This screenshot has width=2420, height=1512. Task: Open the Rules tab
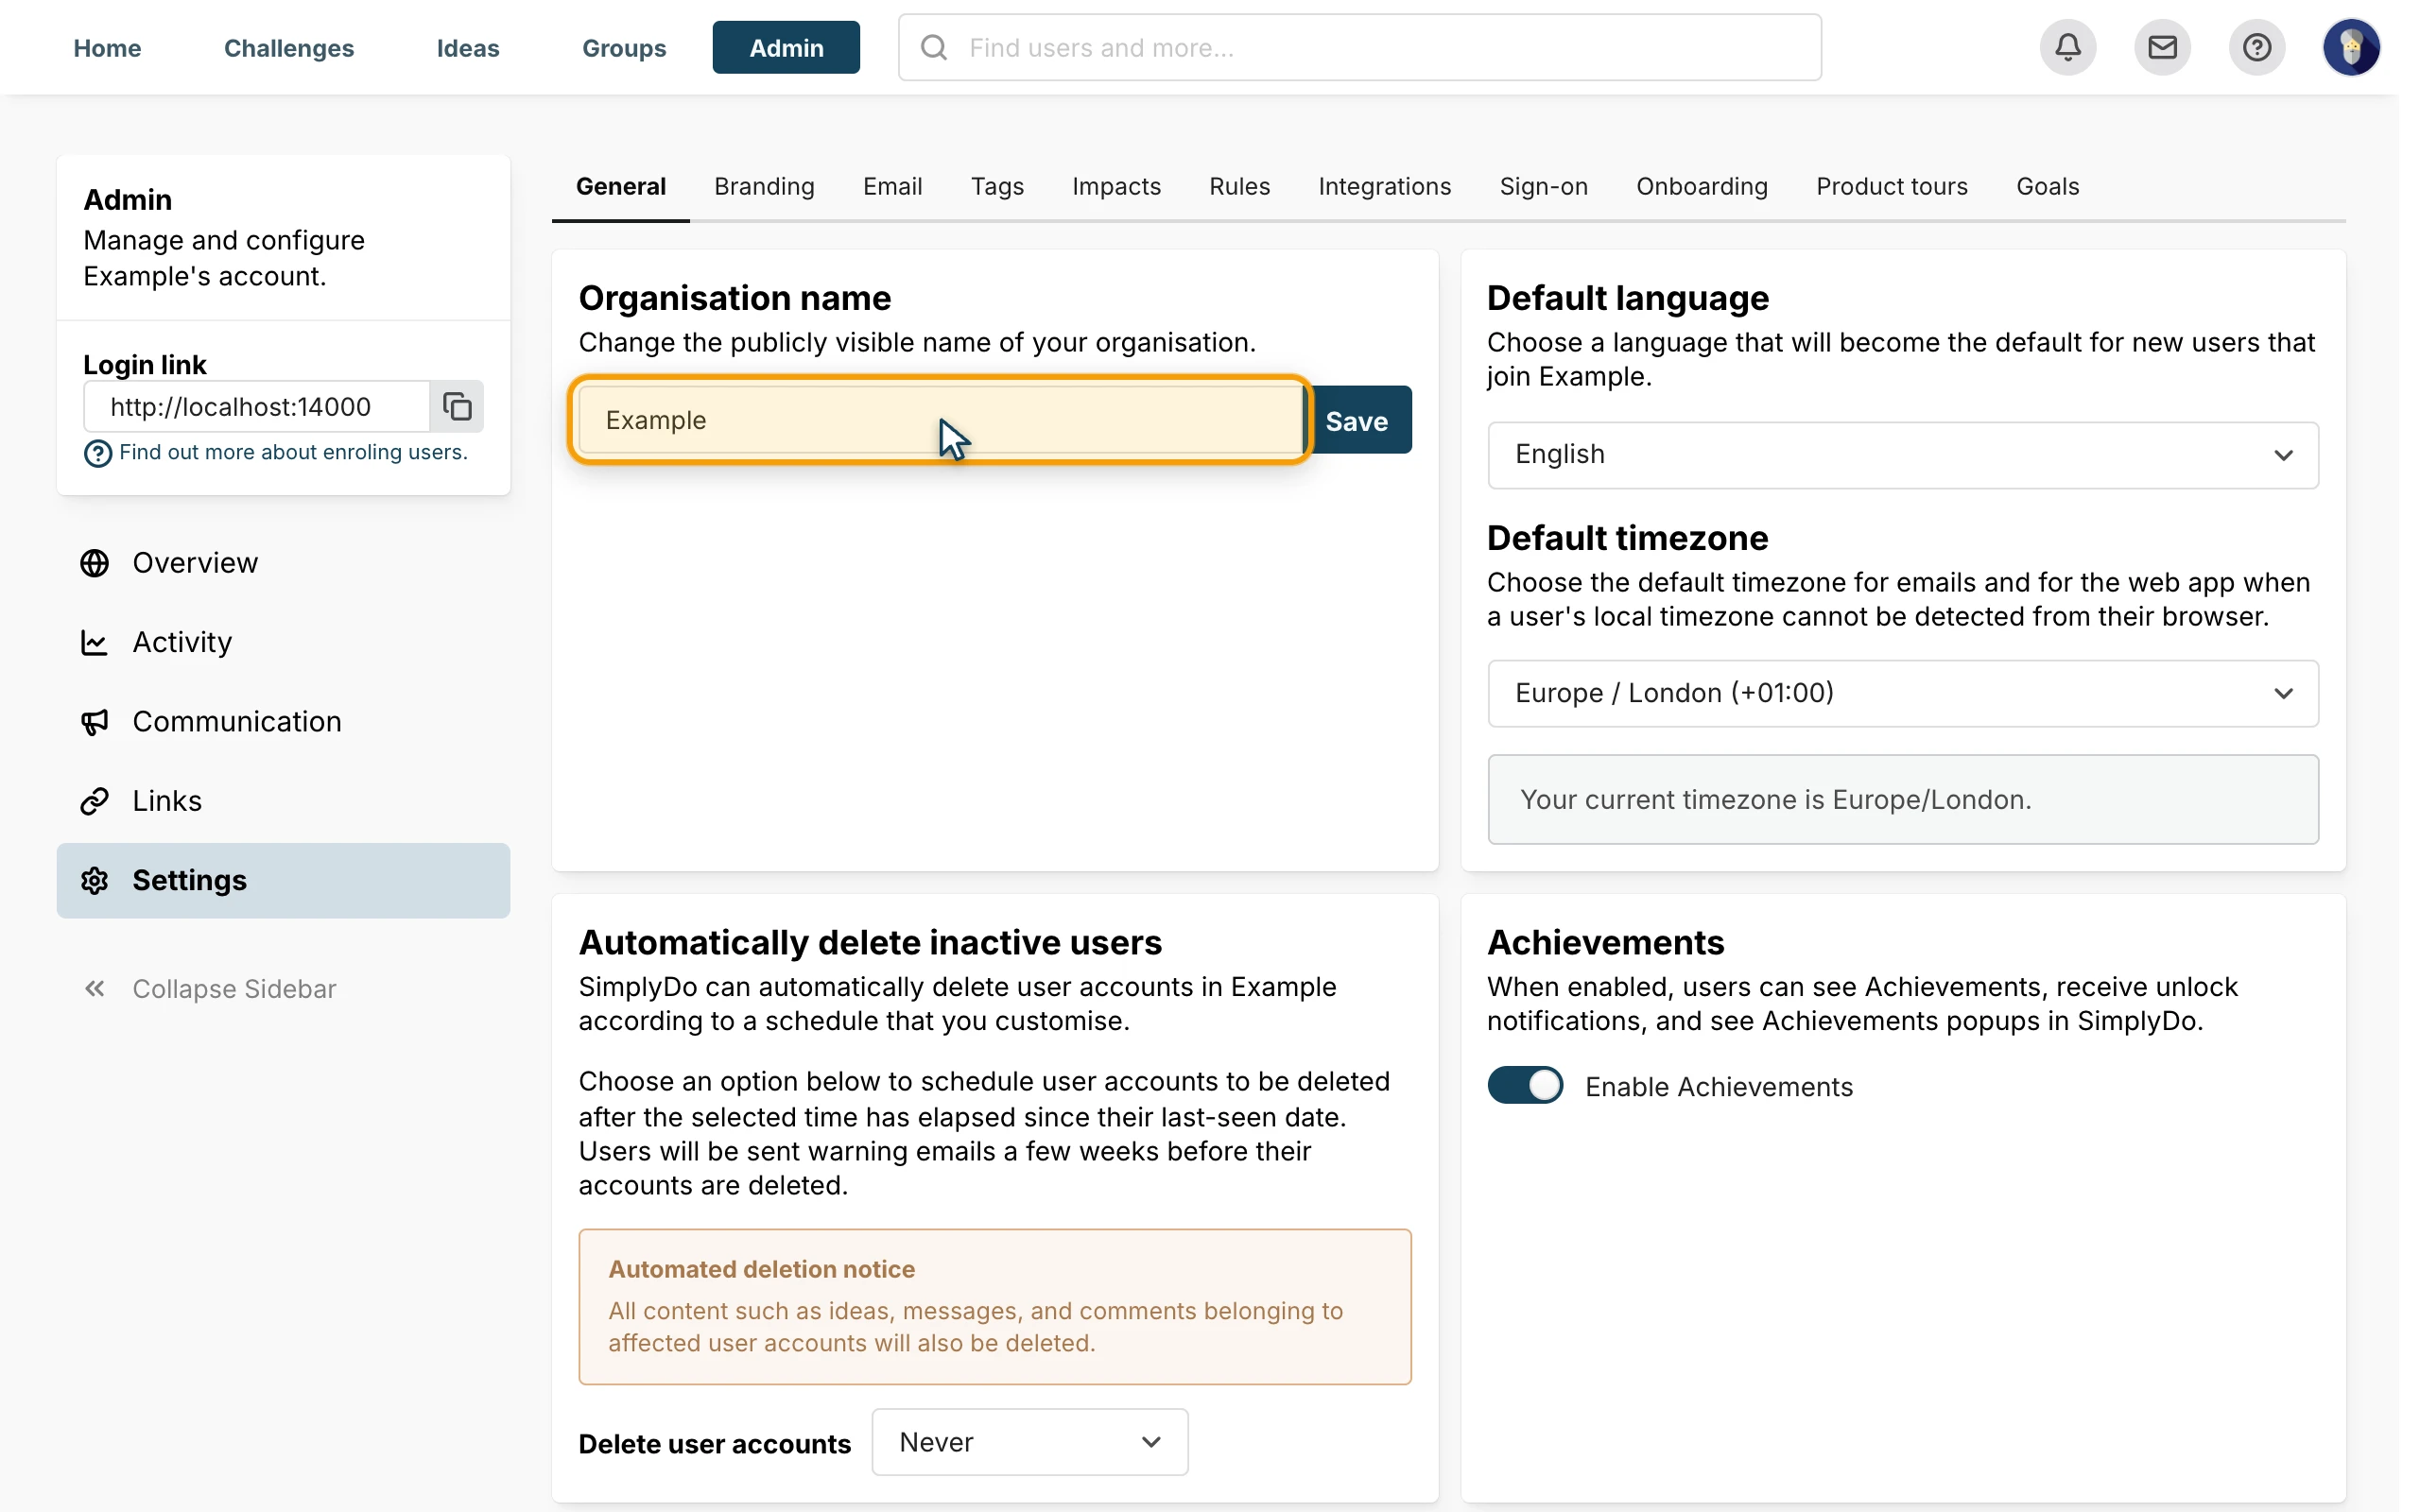pyautogui.click(x=1239, y=186)
